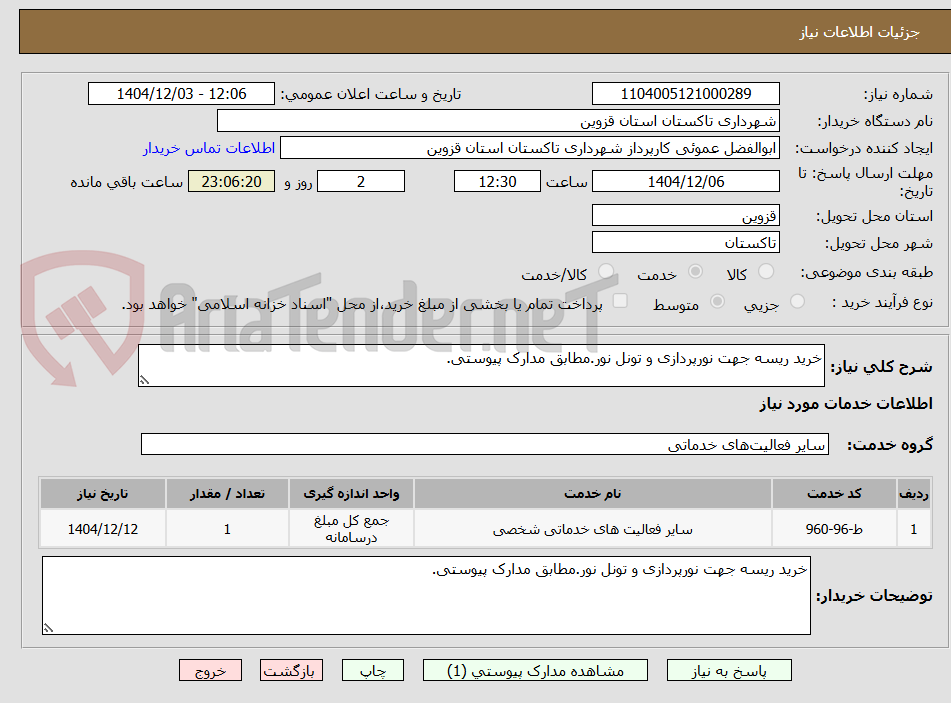Viewport: 951px width, 703px height.
Task: Select the متوسط purchase type radio
Action: pos(717,301)
